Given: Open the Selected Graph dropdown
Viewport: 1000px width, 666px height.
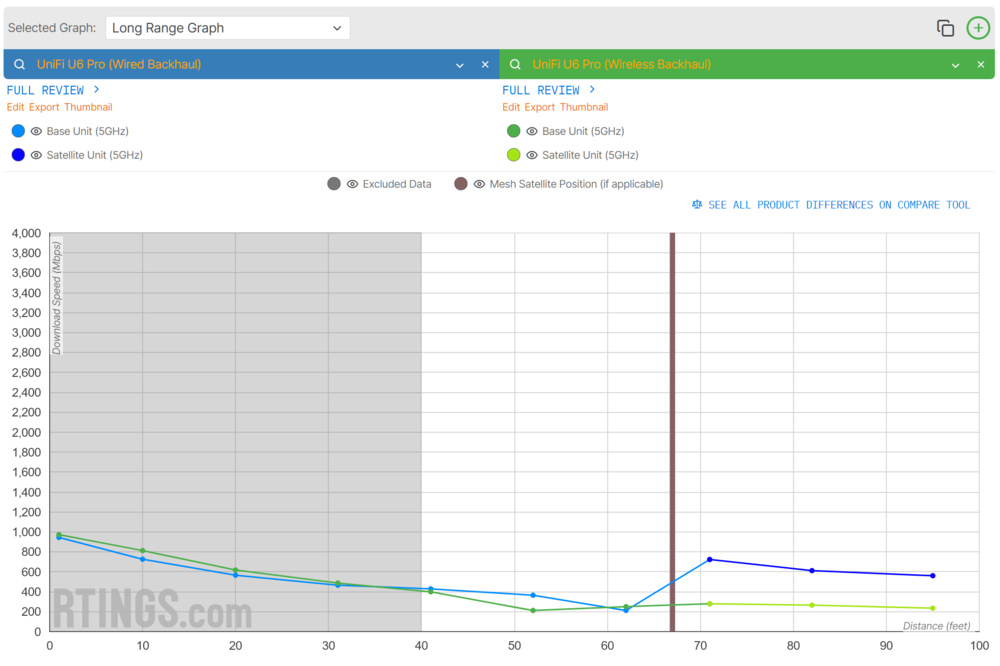Looking at the screenshot, I should click(x=227, y=27).
